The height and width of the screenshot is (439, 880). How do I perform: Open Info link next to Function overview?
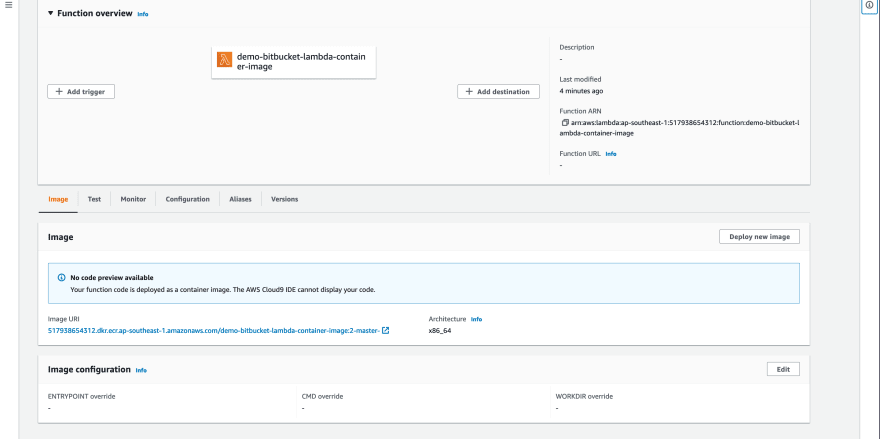[x=143, y=14]
